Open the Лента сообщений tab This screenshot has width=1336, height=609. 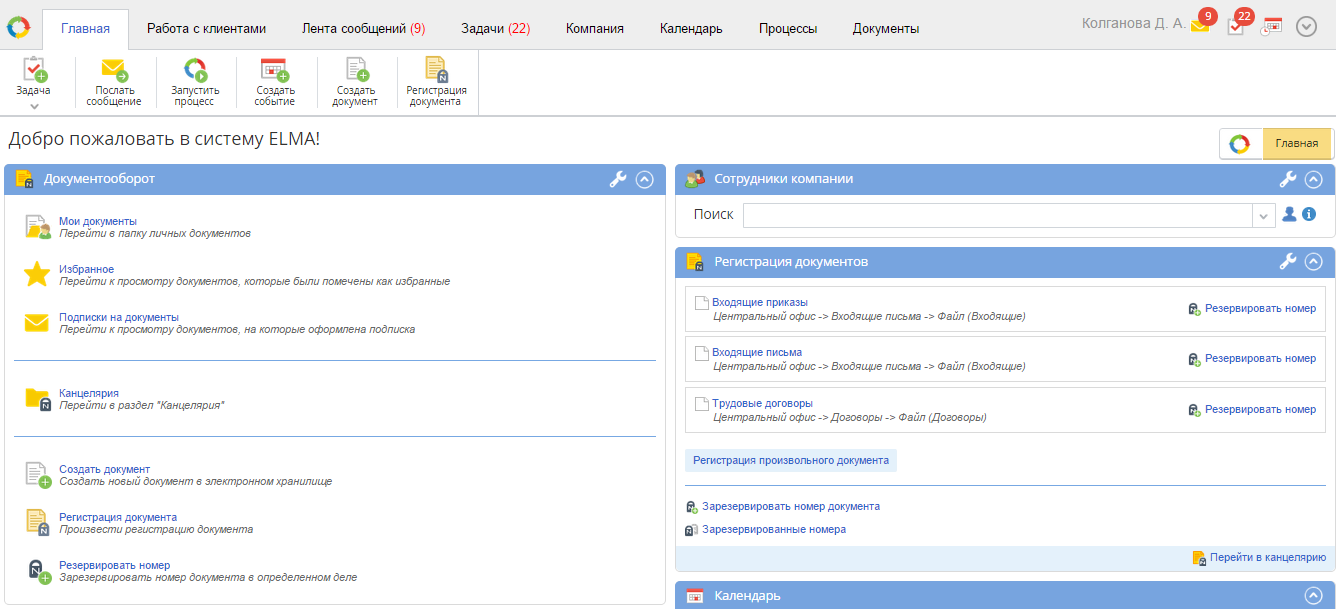point(363,29)
